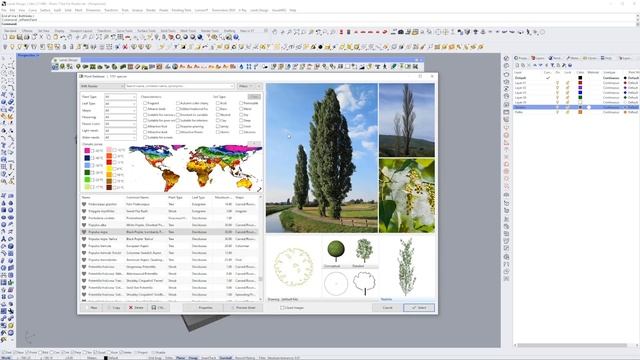Open the Shape filter dropdown
This screenshot has width=640, height=360.
point(120,110)
